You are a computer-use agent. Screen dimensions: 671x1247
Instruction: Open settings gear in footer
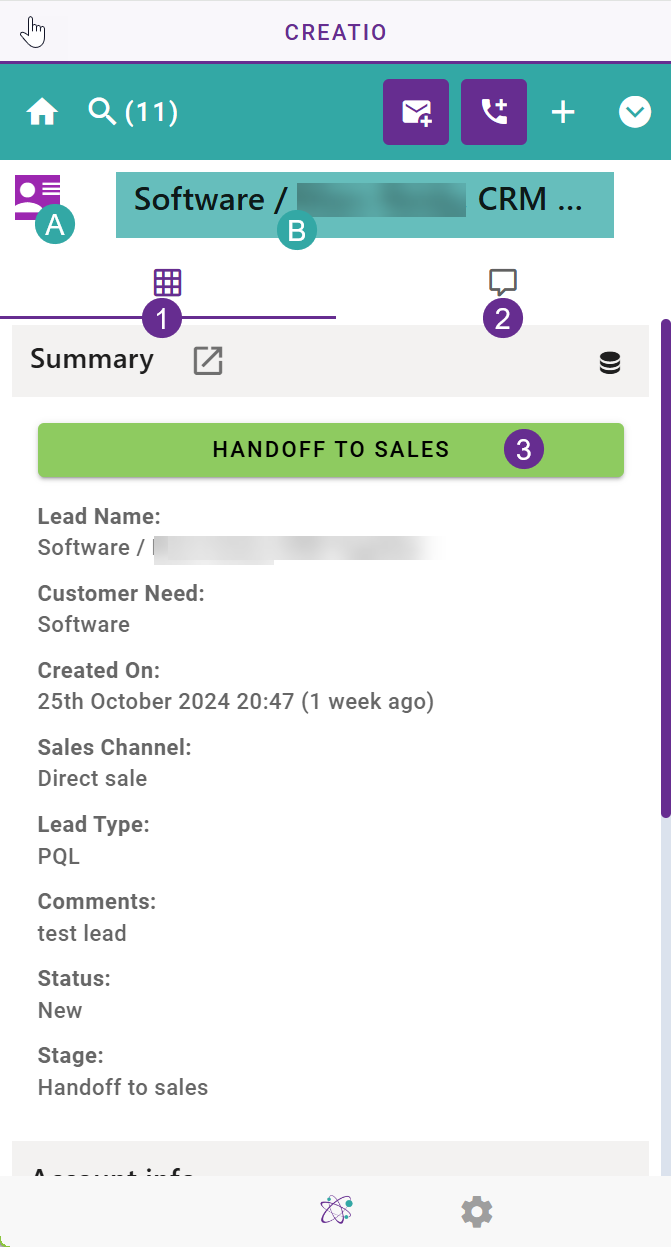(x=477, y=1212)
